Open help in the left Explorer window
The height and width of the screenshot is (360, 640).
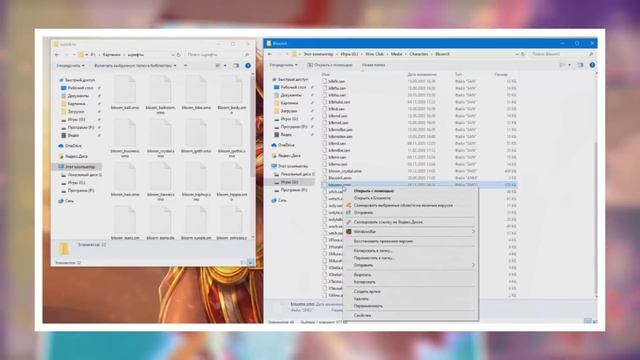(x=248, y=65)
